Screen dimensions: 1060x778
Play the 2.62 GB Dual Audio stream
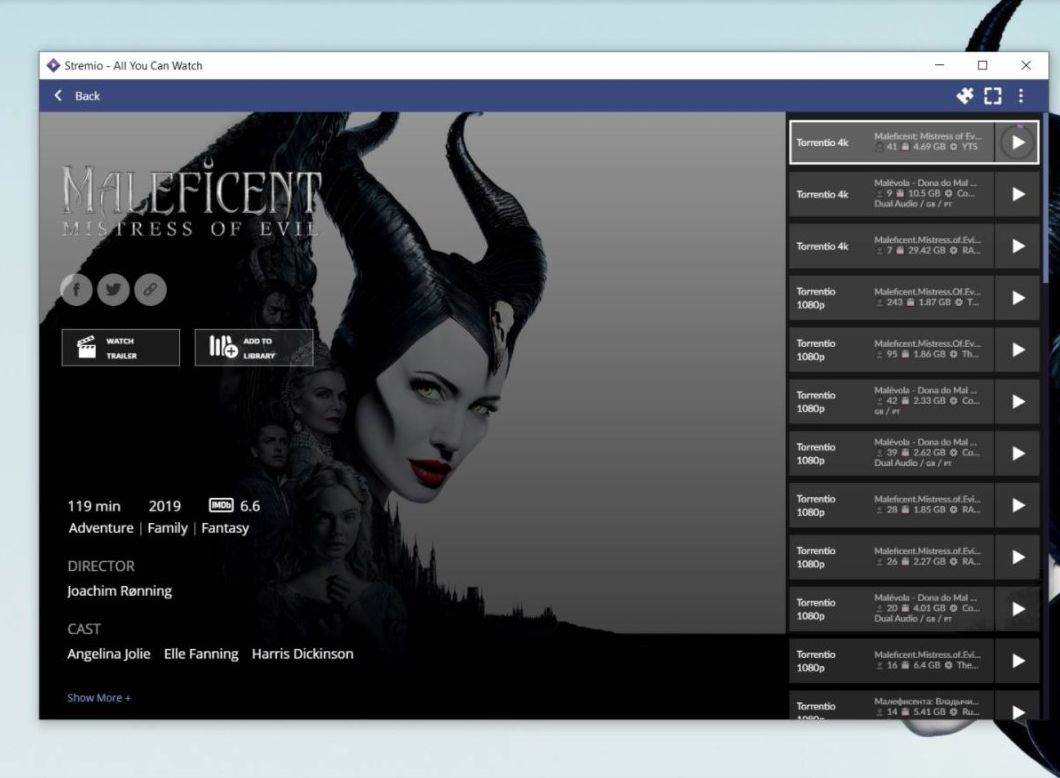click(x=1017, y=454)
